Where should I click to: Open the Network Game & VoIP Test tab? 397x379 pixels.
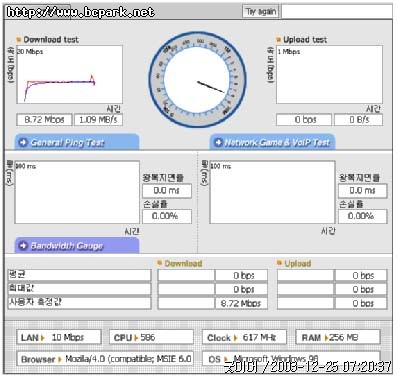pos(272,142)
